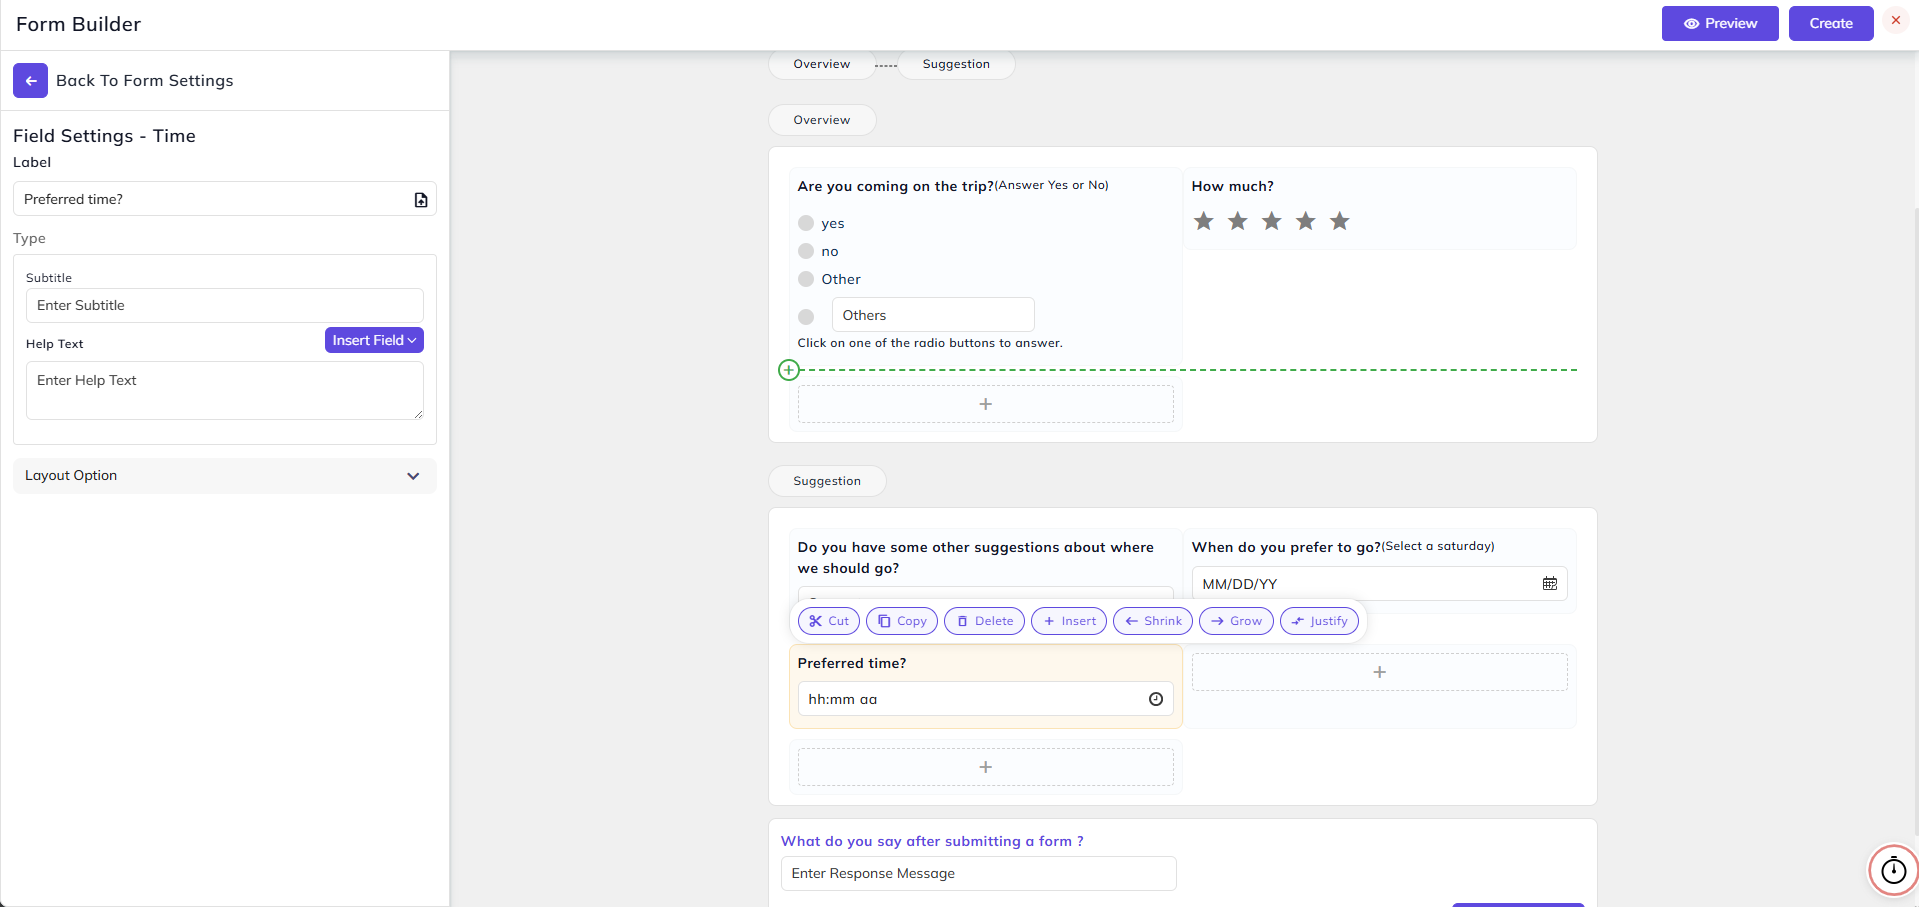Justify the selected field
The height and width of the screenshot is (907, 1919).
[1319, 621]
